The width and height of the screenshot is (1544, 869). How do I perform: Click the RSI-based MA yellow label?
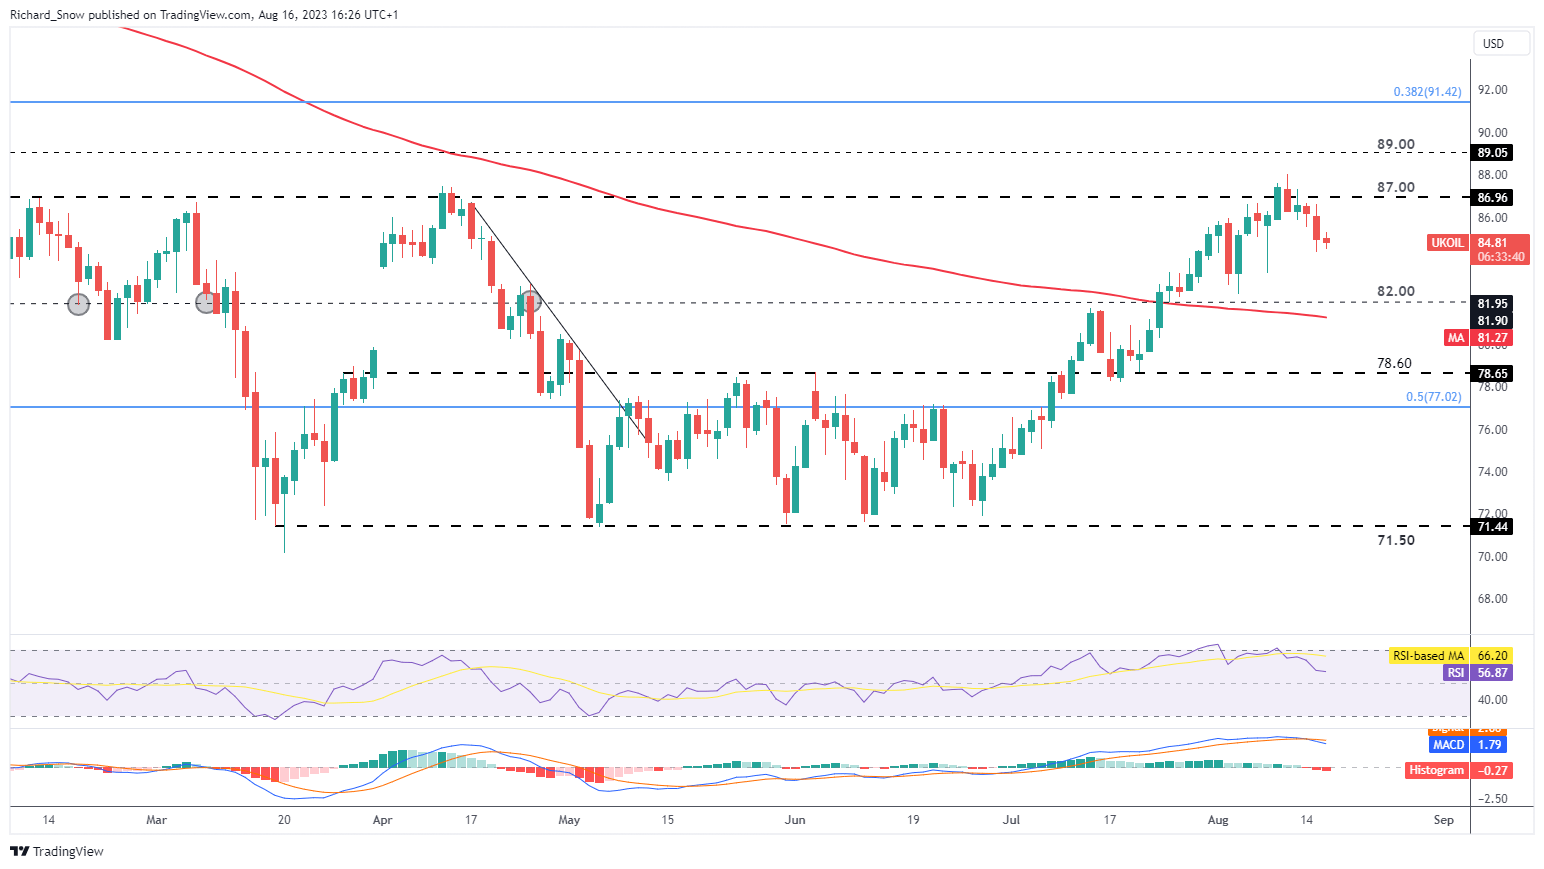pyautogui.click(x=1428, y=656)
